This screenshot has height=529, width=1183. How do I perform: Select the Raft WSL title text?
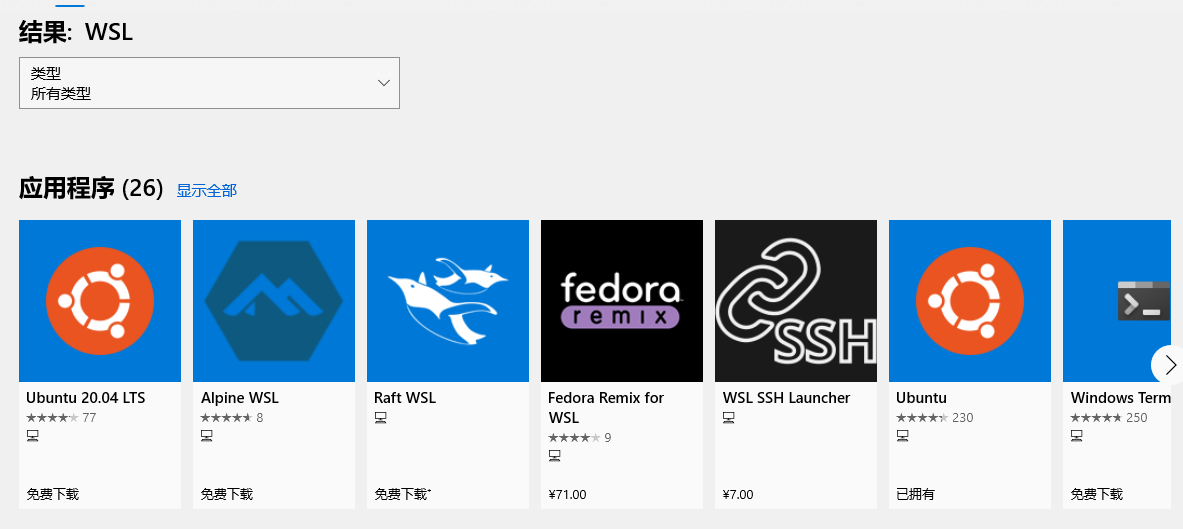404,398
